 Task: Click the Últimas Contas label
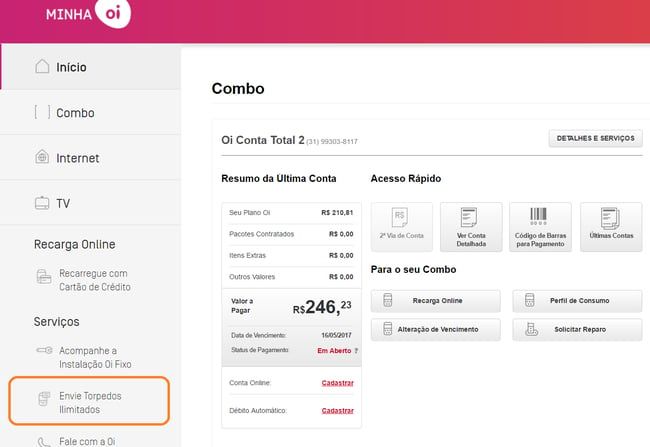coord(611,236)
